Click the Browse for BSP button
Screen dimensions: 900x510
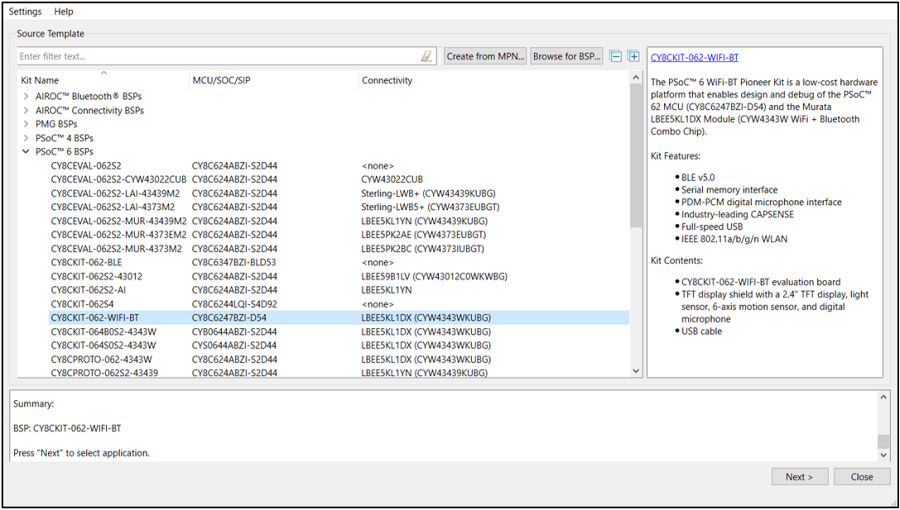(567, 56)
